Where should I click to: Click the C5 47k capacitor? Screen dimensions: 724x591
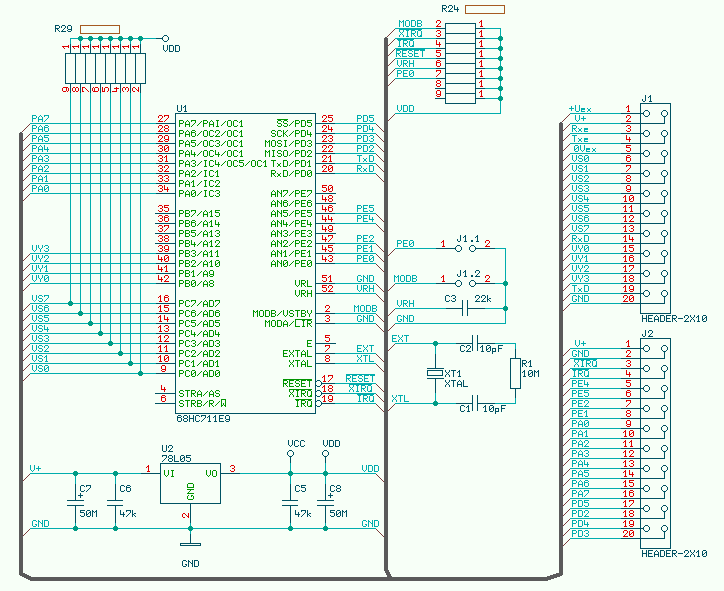coord(290,499)
